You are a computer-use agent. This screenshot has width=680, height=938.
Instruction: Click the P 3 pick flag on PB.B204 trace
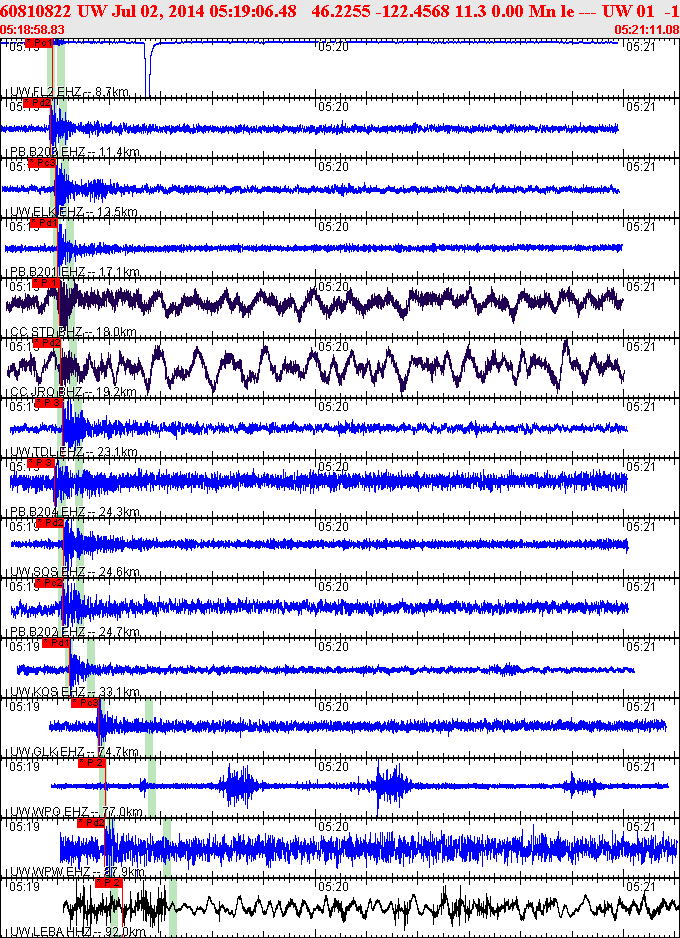tap(41, 462)
